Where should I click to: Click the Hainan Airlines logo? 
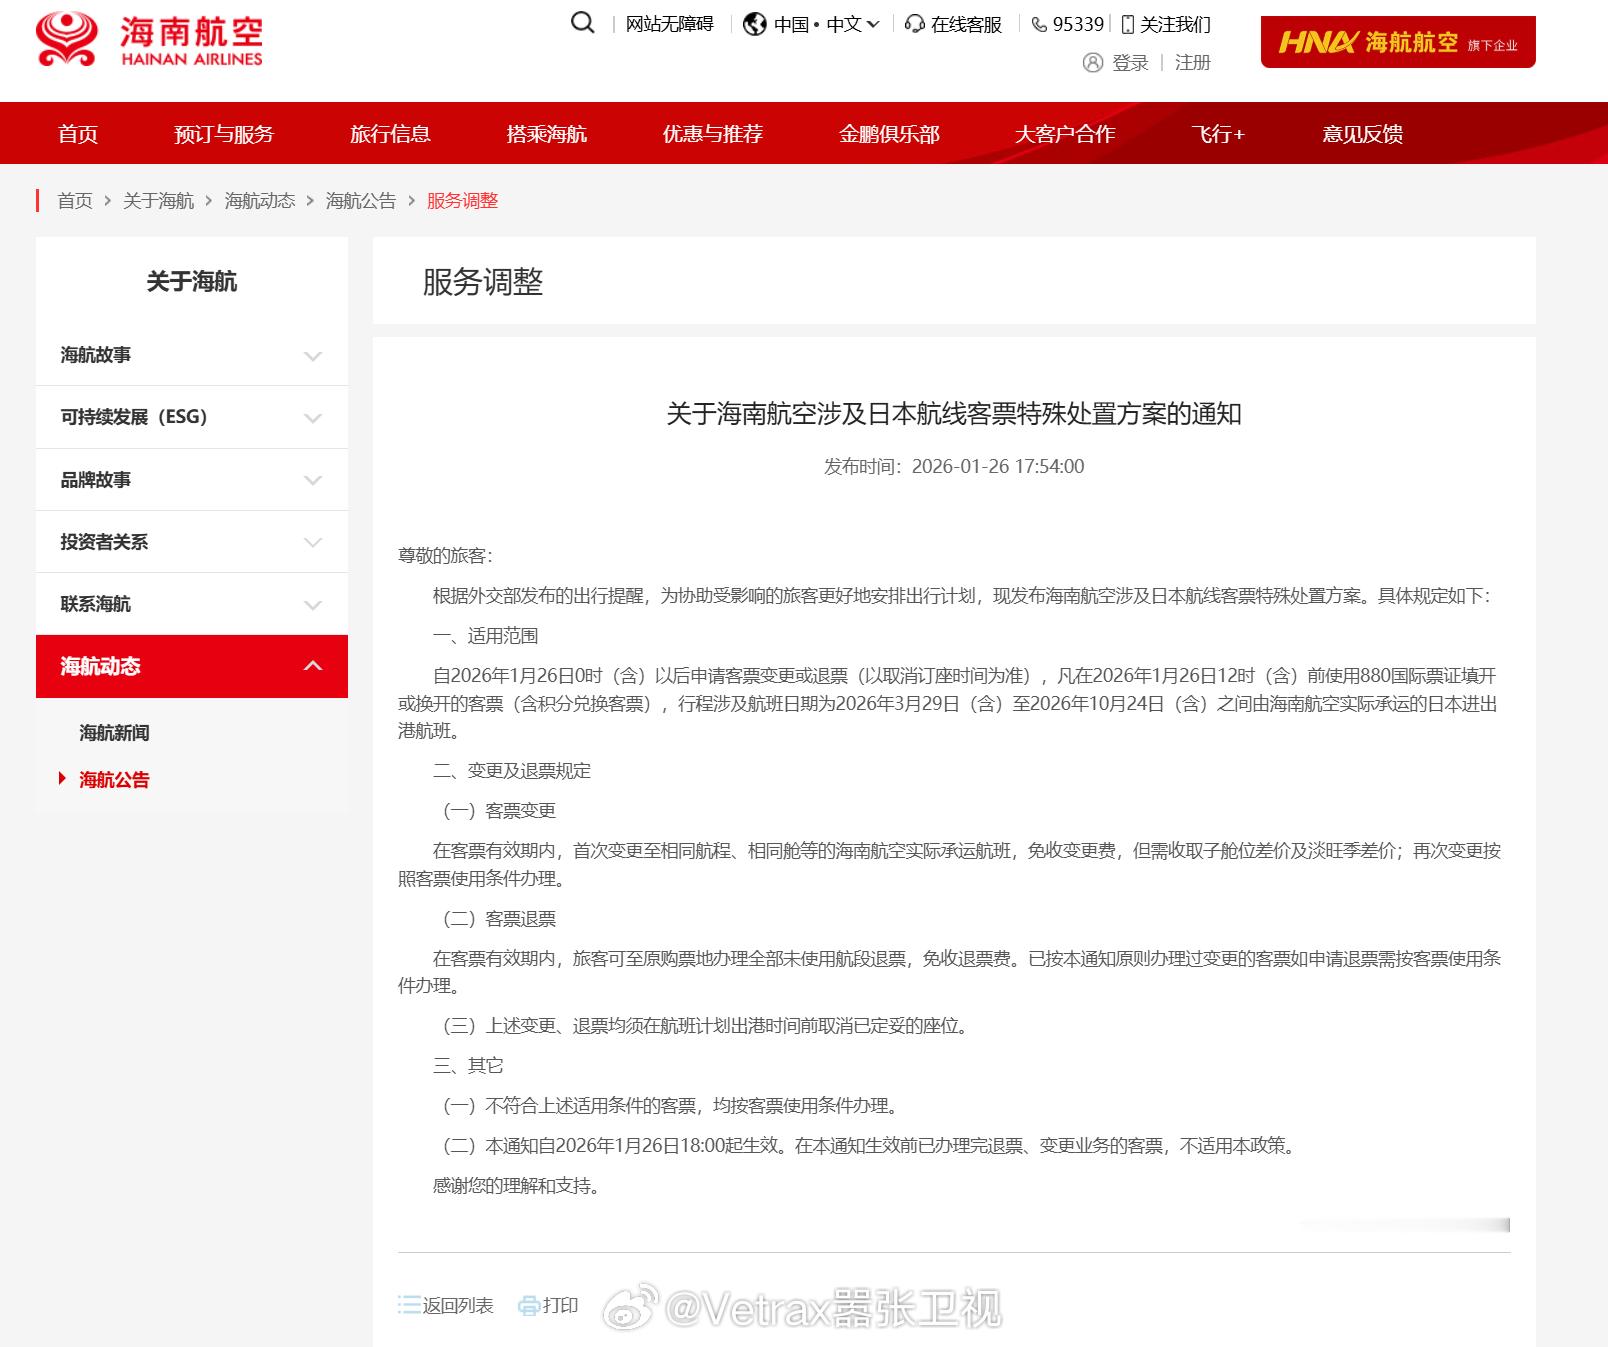point(149,40)
